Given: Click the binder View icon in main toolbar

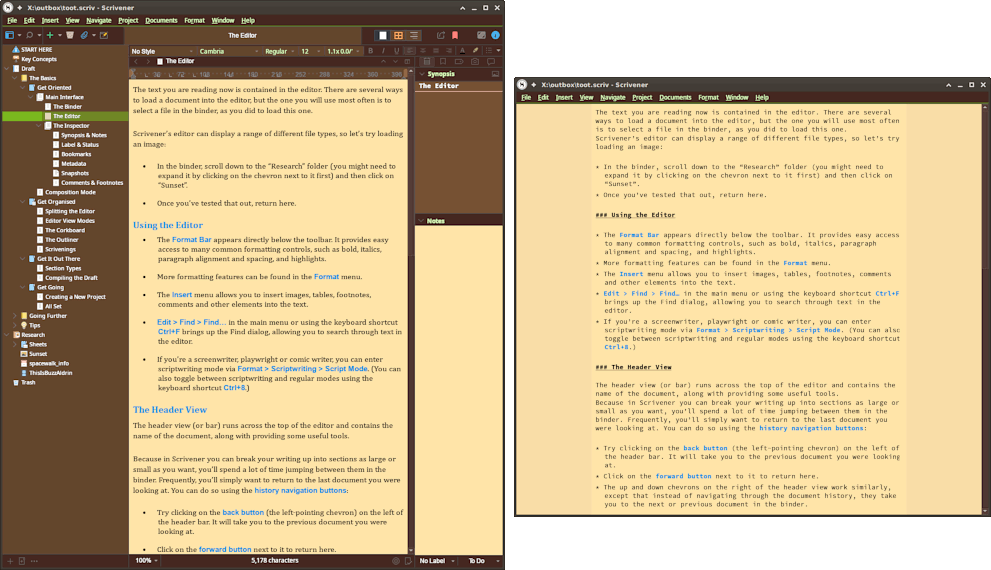Looking at the screenshot, I should [x=9, y=35].
